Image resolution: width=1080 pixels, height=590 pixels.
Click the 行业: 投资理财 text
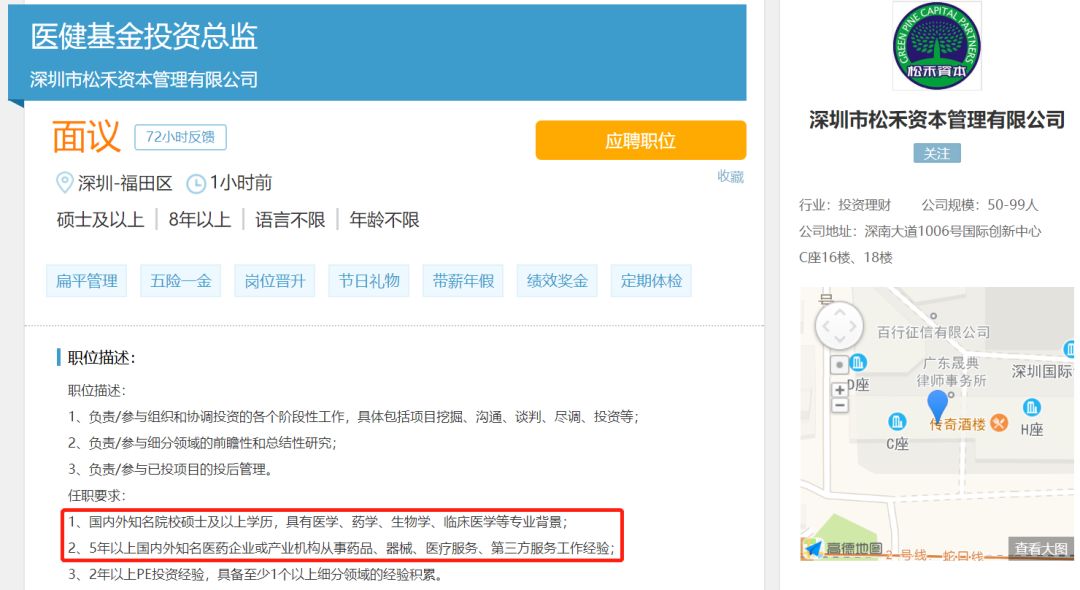(x=844, y=205)
